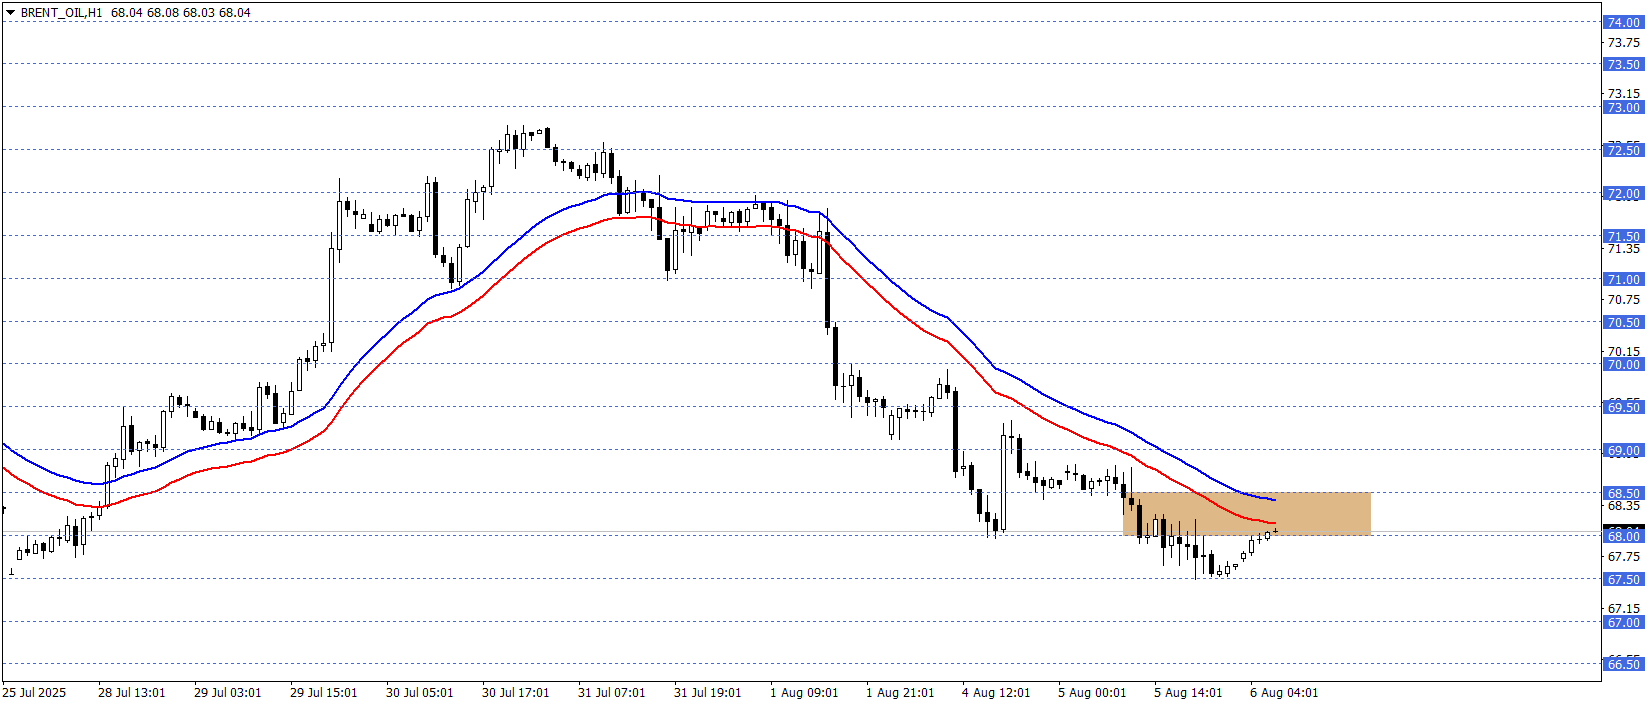Click the 6 Aug 04:01 time label

[x=1284, y=692]
